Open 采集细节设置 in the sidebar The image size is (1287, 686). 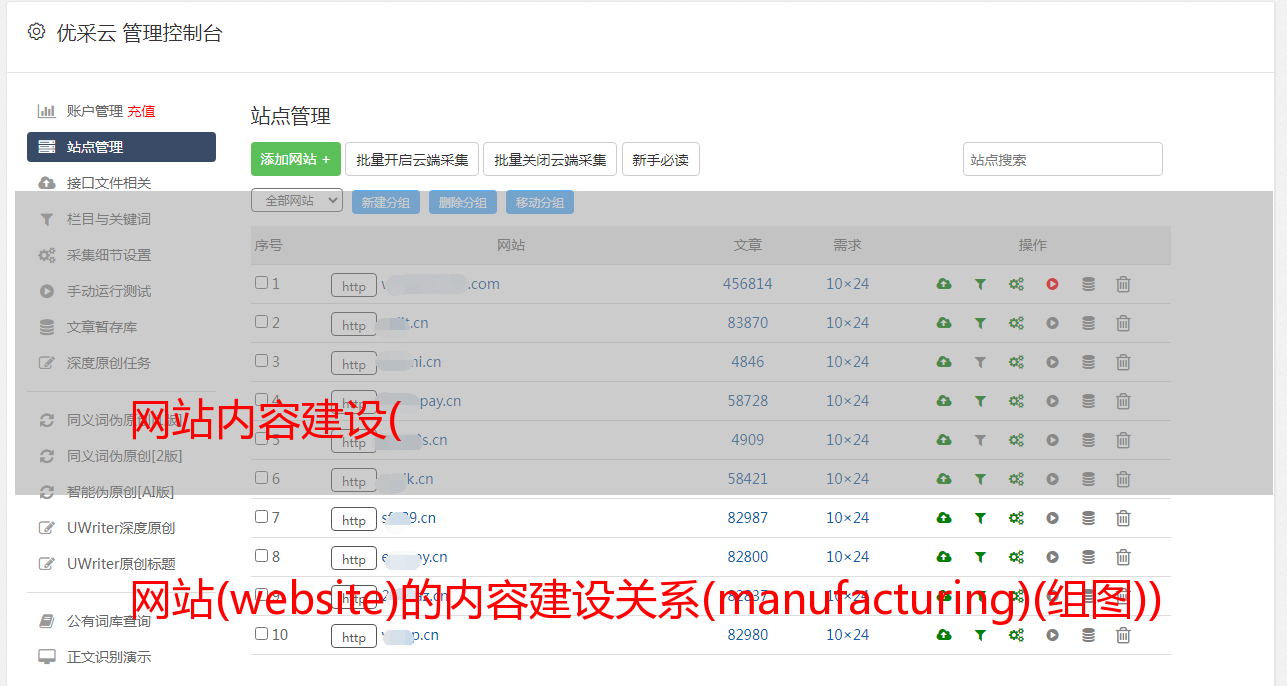coord(109,255)
